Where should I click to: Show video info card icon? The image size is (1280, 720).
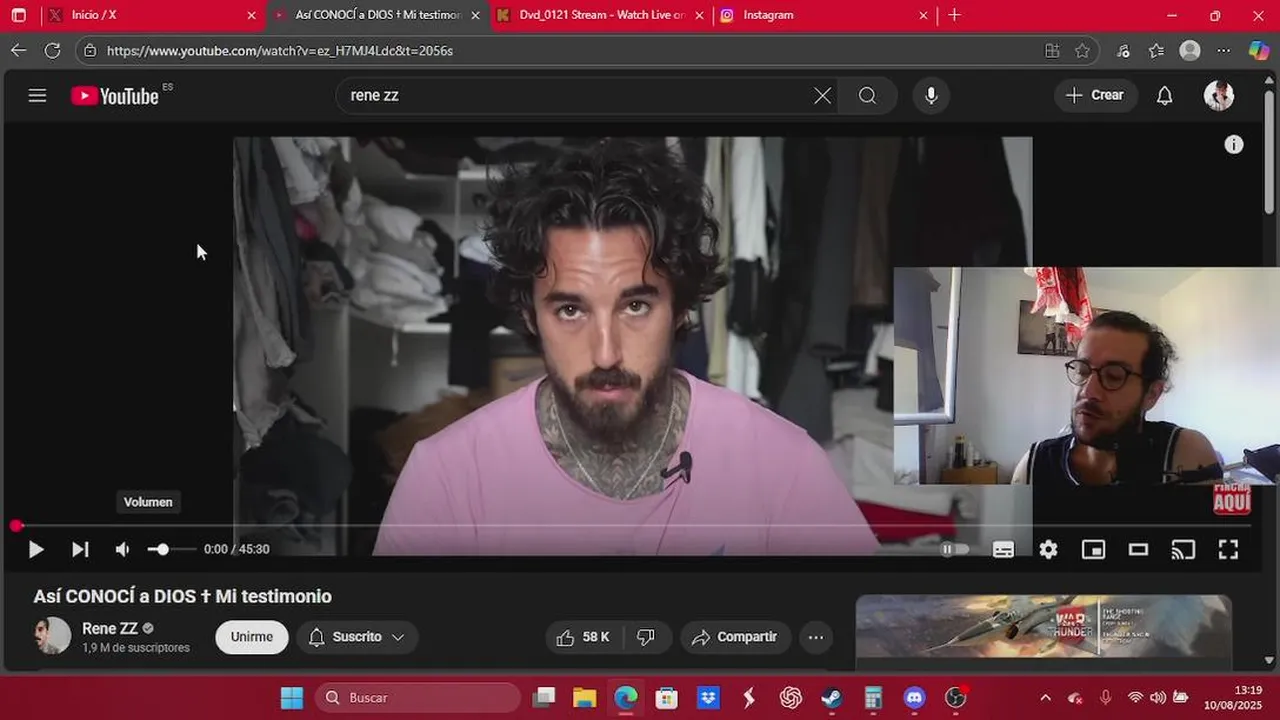[1234, 144]
